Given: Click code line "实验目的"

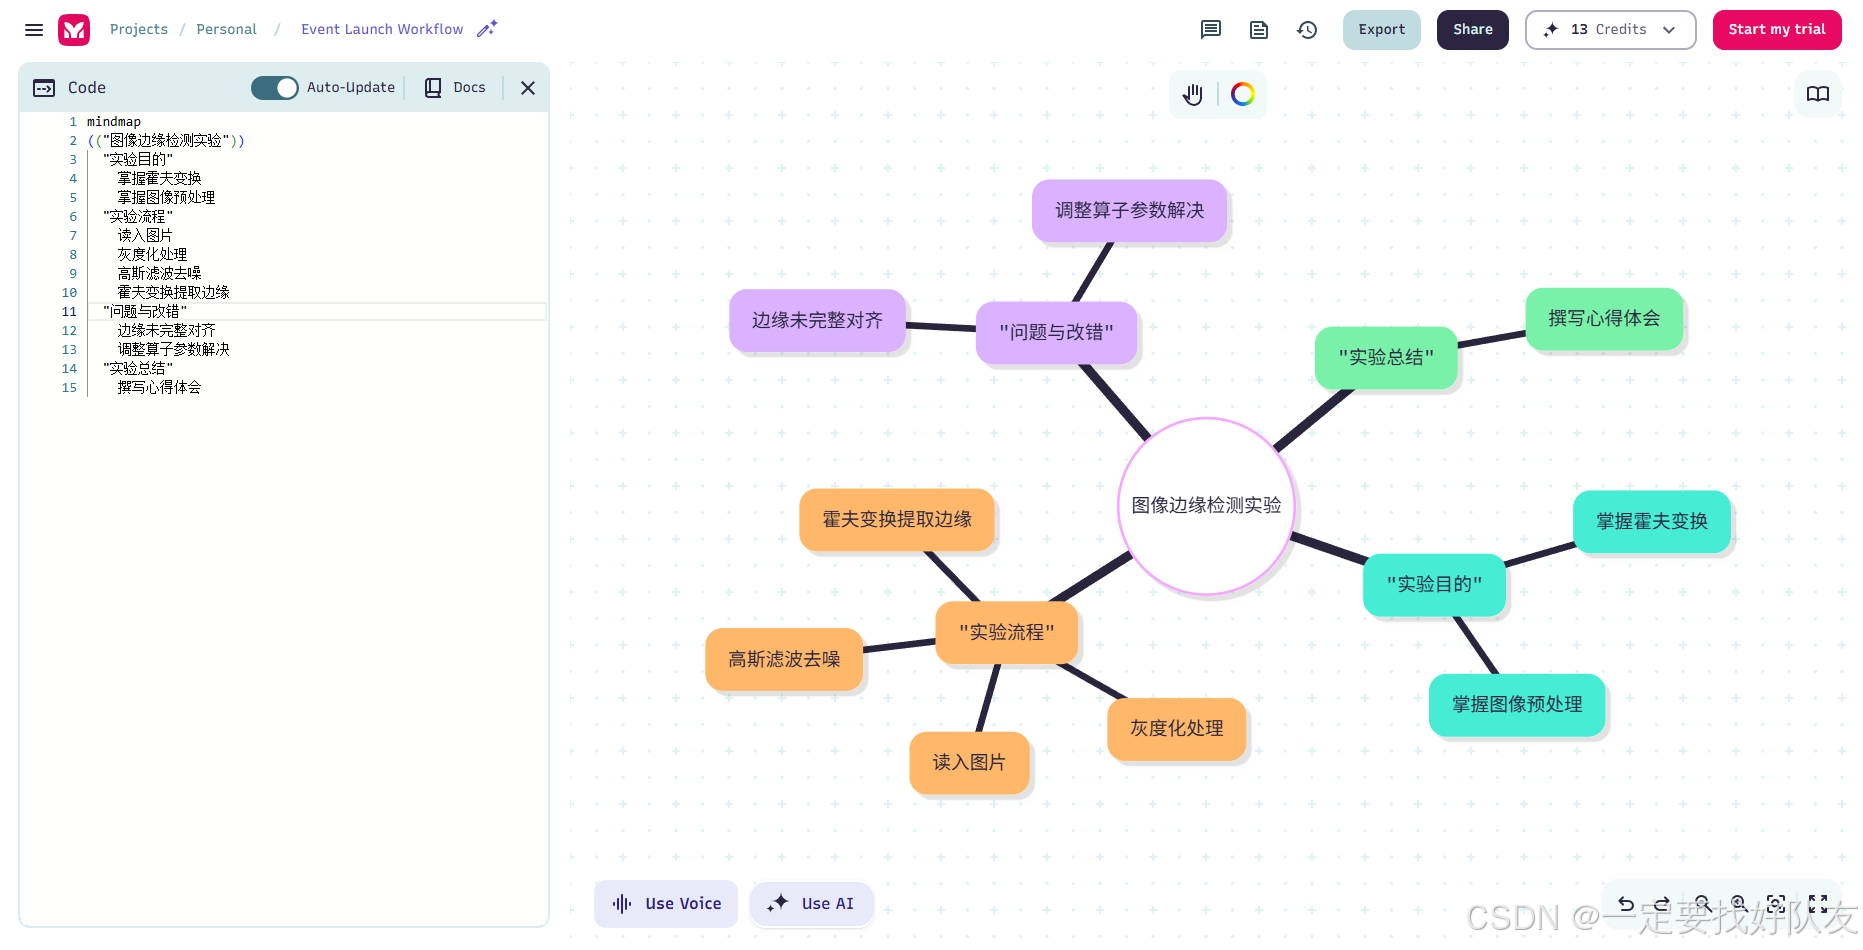Looking at the screenshot, I should click(138, 160).
